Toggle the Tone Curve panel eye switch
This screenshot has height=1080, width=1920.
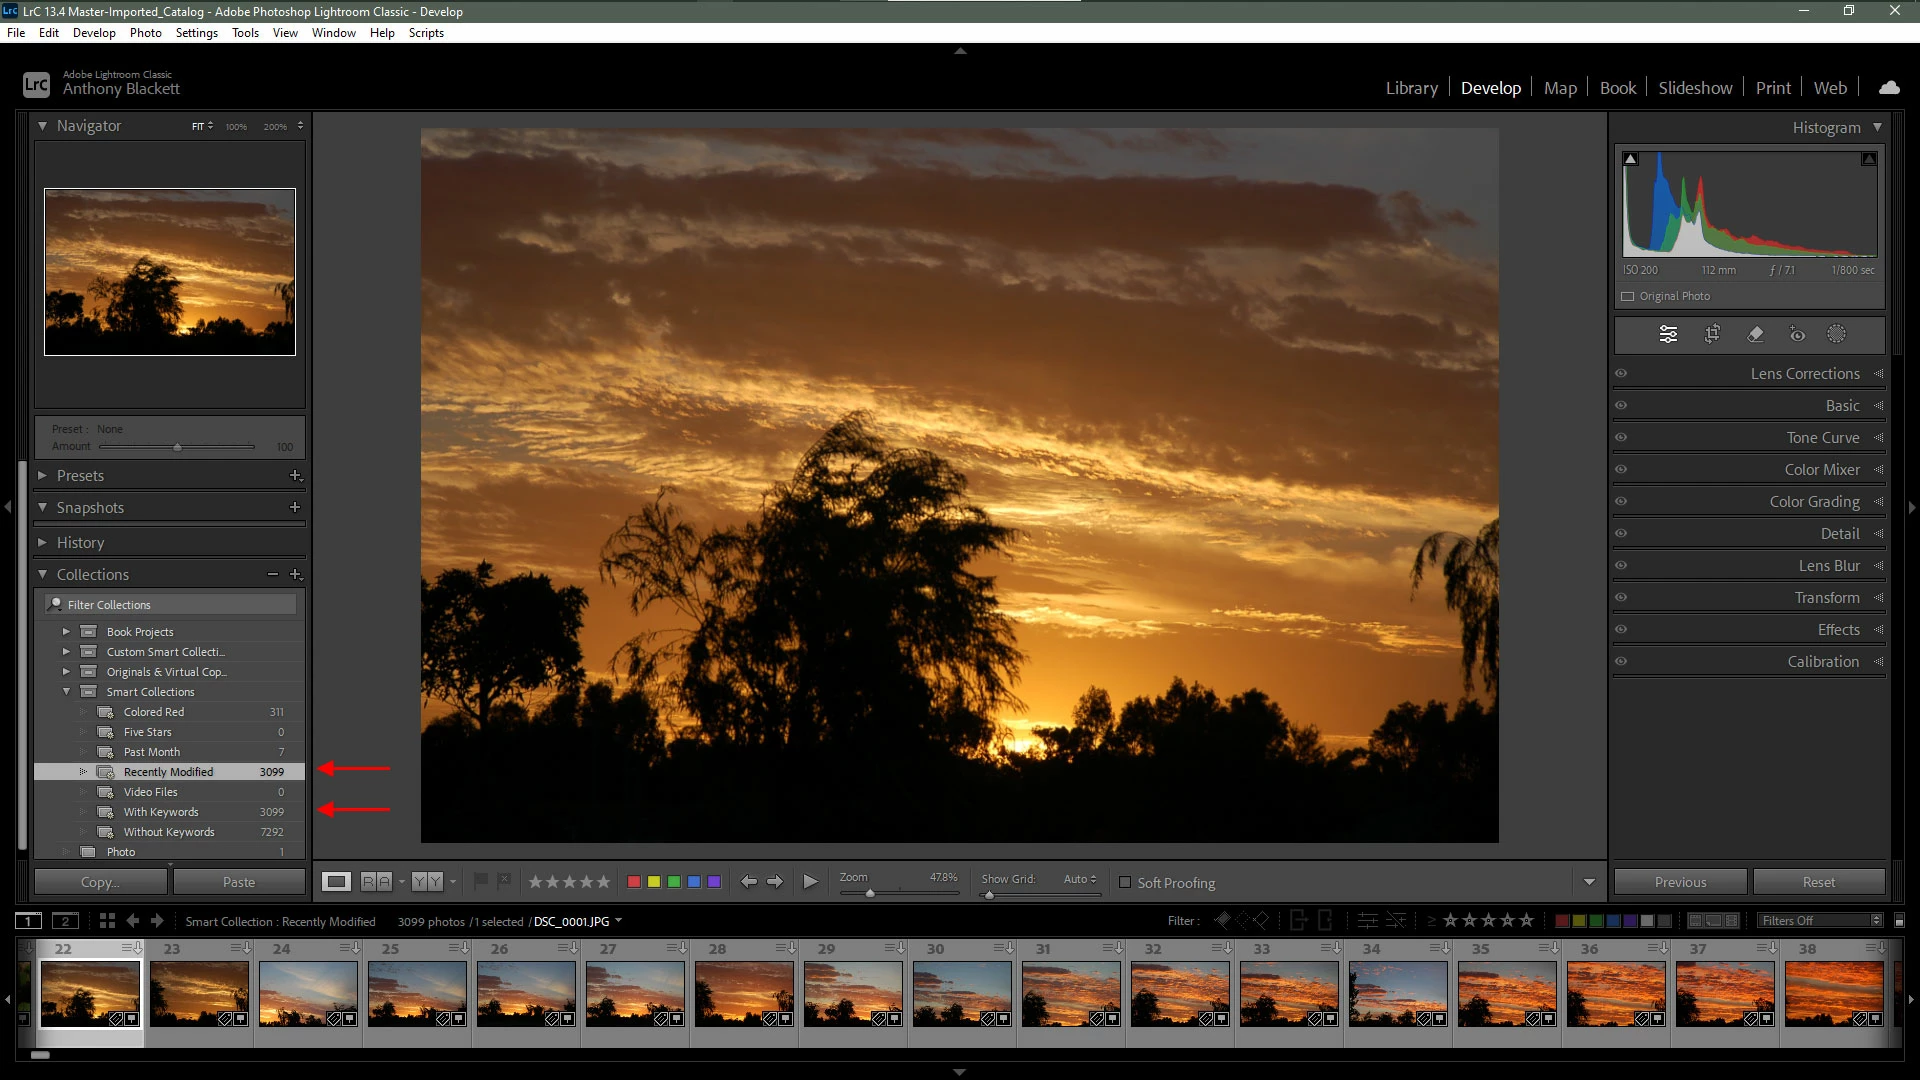point(1621,438)
